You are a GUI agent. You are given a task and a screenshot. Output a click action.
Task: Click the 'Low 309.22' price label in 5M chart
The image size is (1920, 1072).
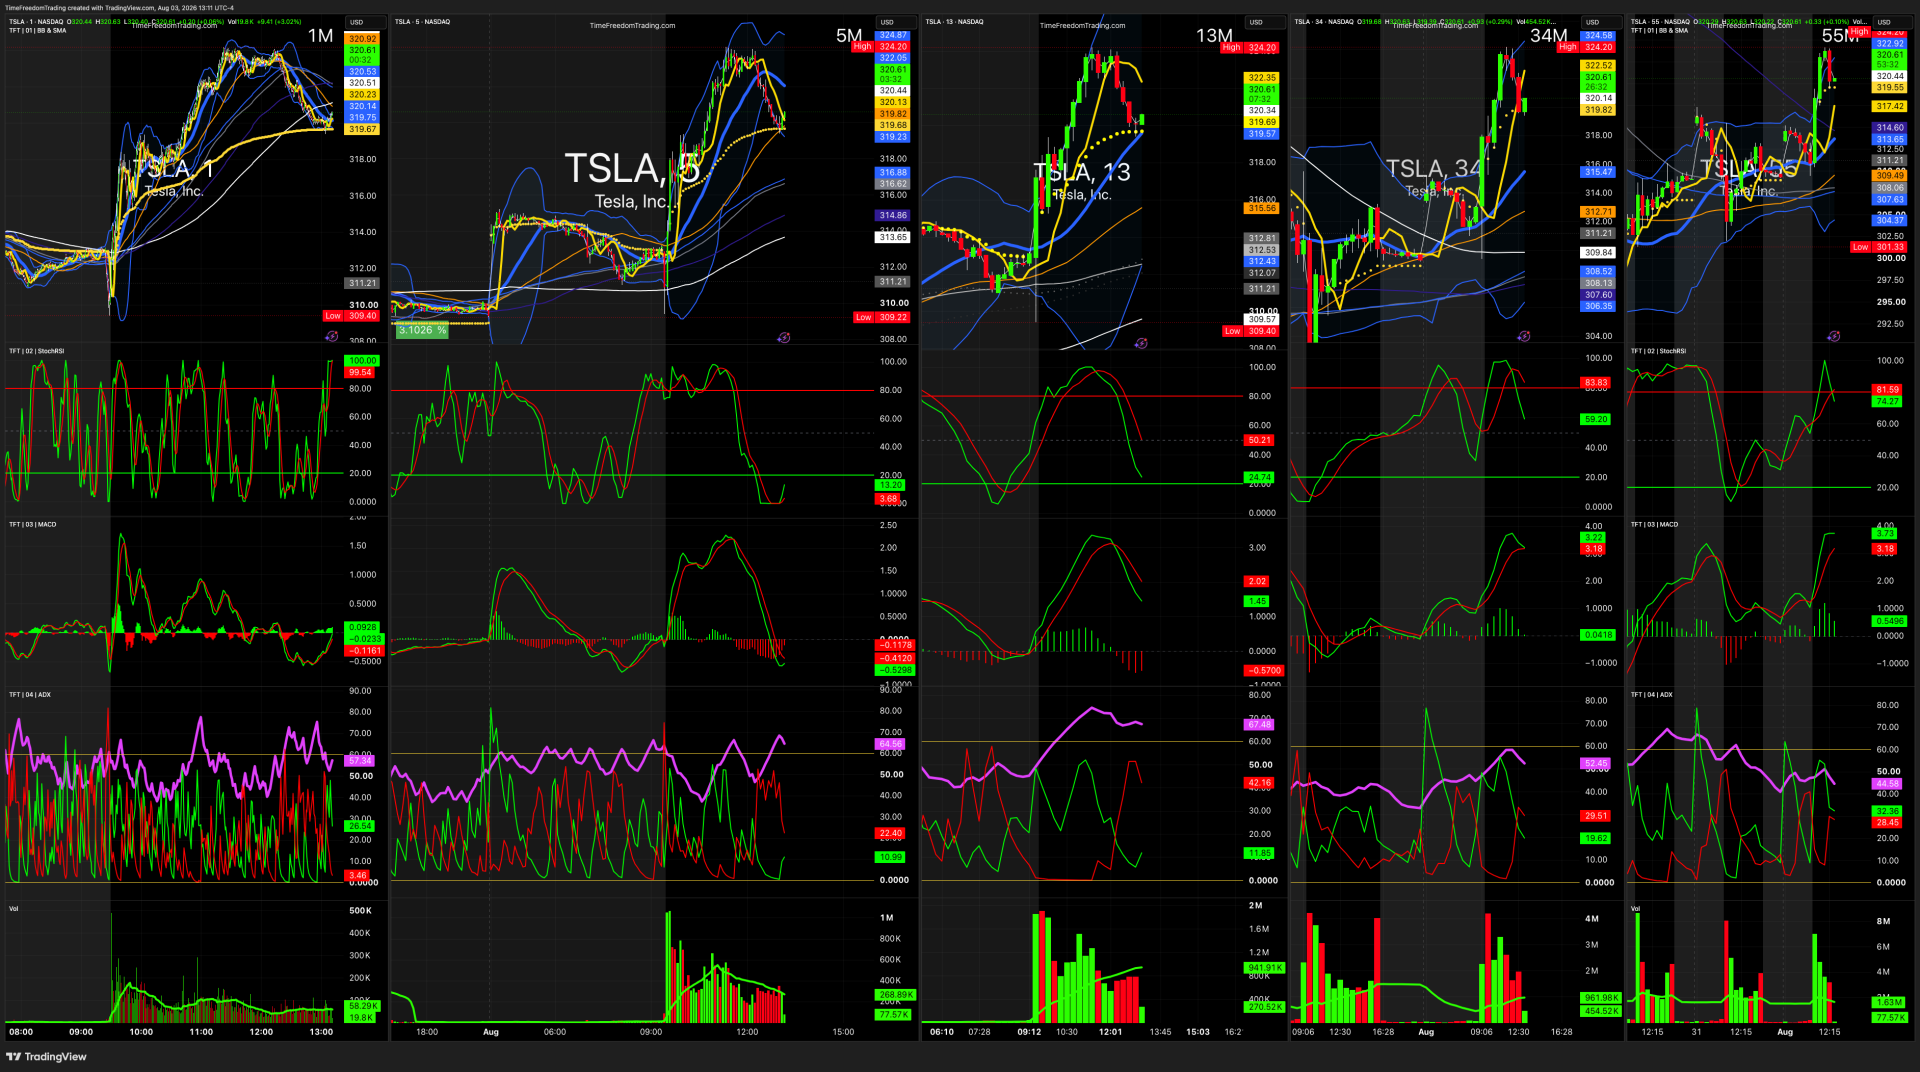point(882,318)
